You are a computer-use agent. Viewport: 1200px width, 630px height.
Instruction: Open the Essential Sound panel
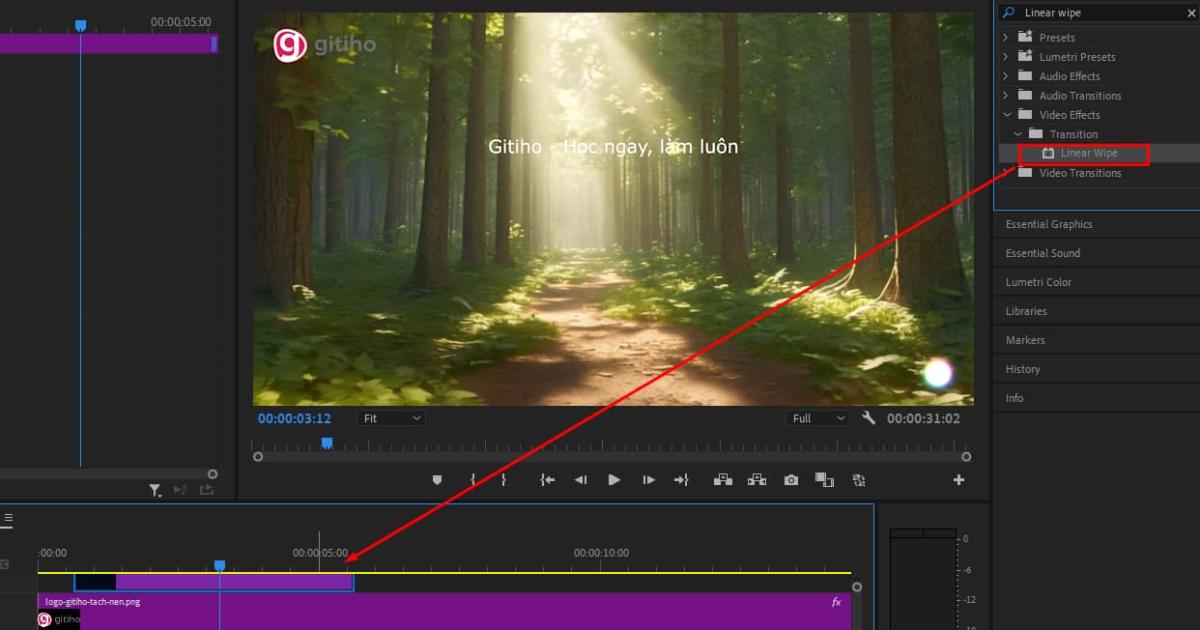[x=1042, y=253]
